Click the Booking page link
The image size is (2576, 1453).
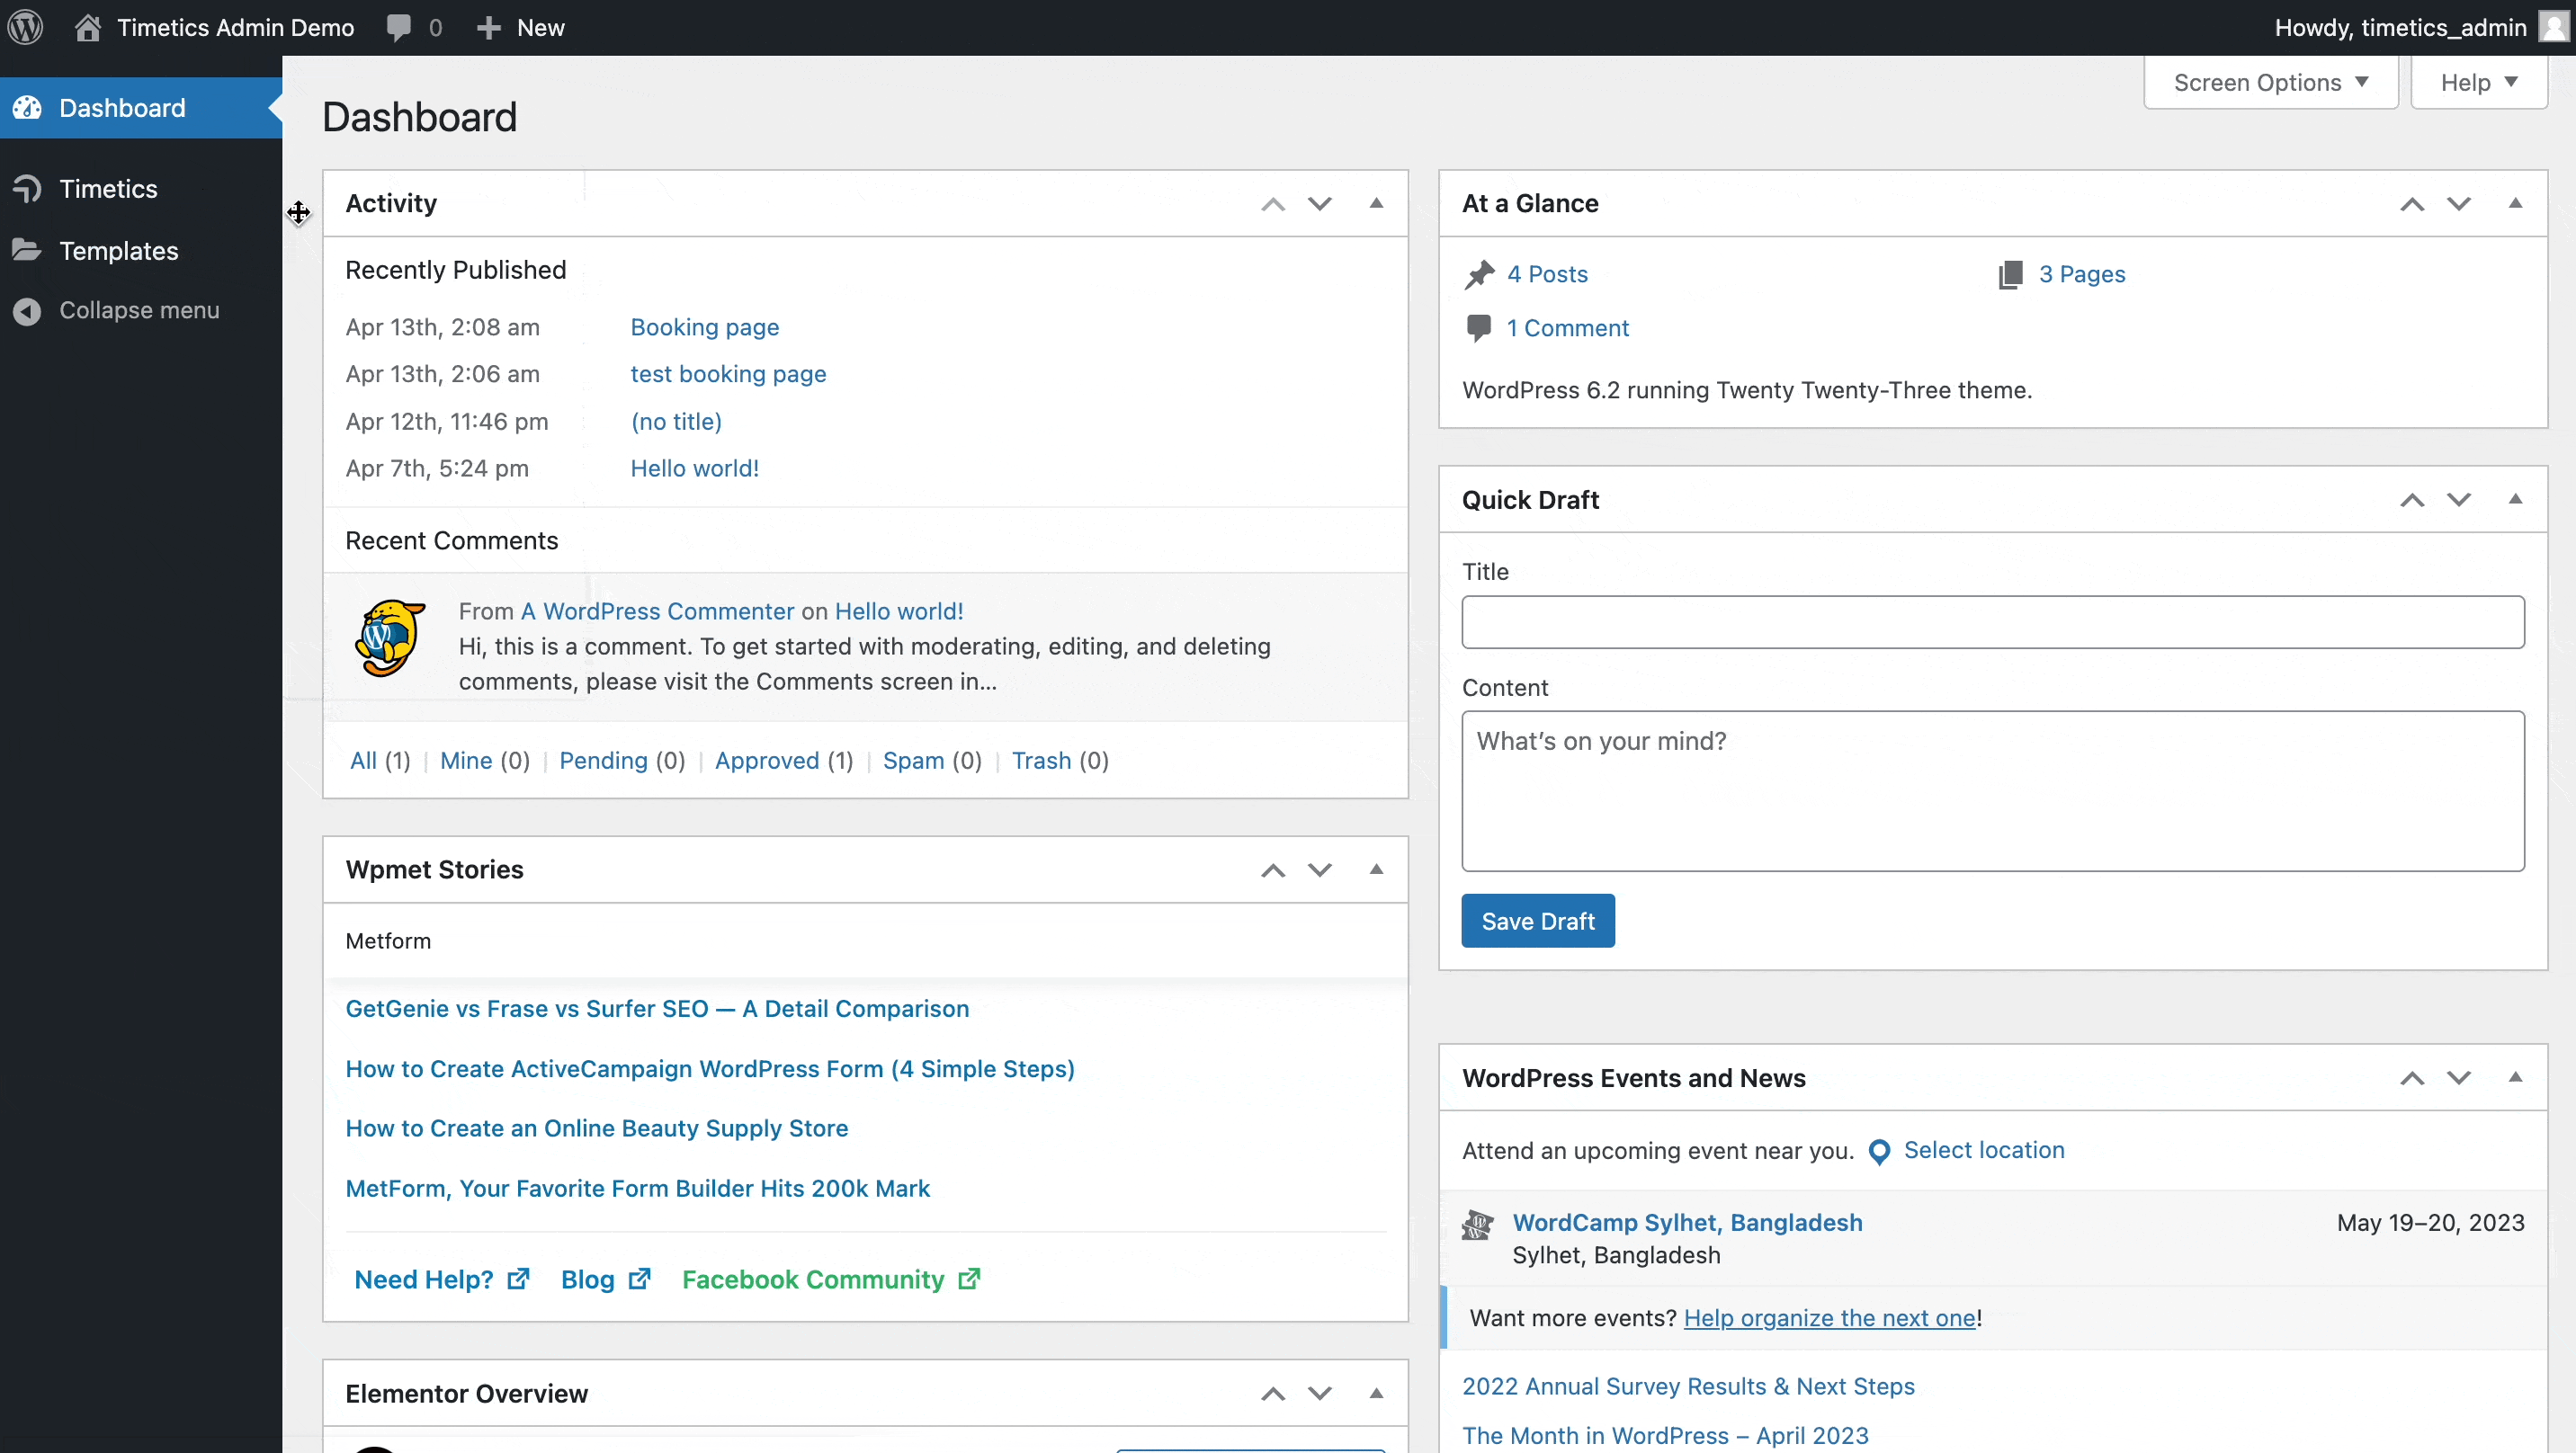pyautogui.click(x=704, y=325)
